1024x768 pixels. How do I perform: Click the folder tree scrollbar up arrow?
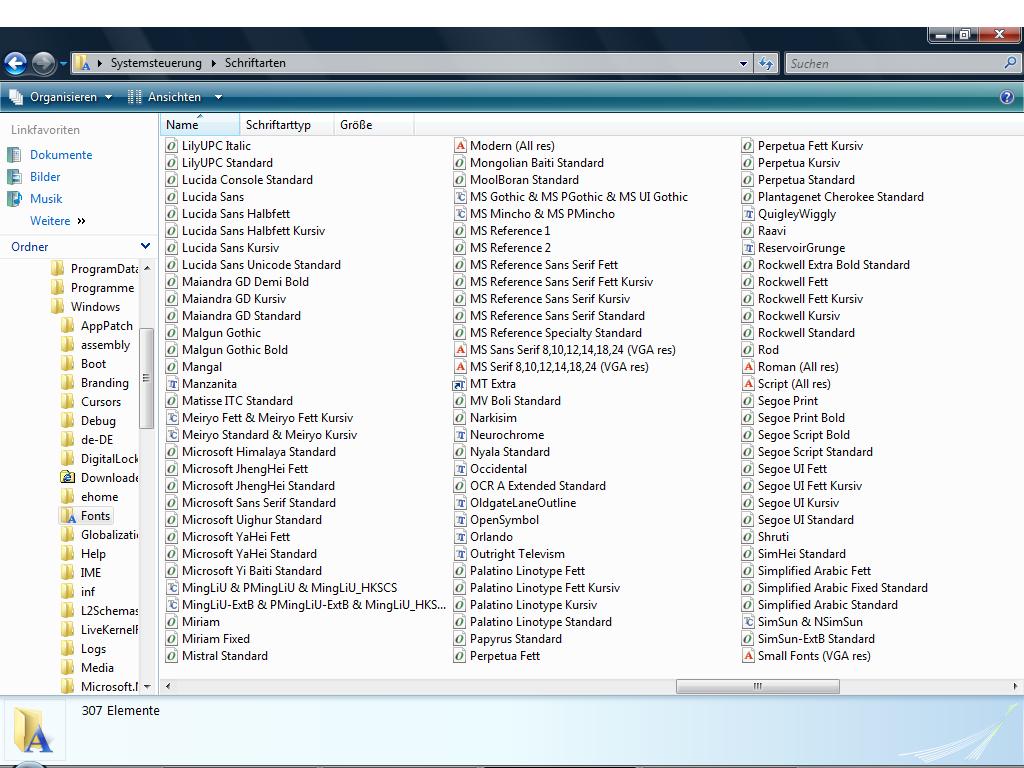pyautogui.click(x=146, y=268)
